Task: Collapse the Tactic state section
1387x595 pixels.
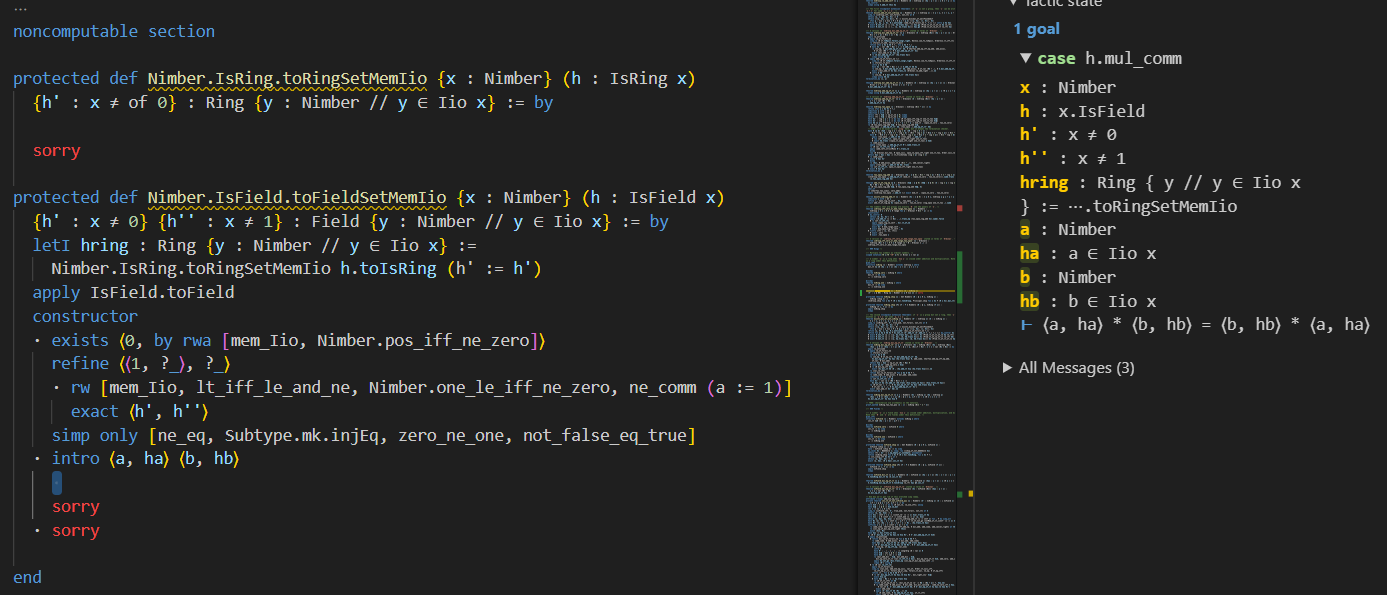Action: coord(1012,4)
